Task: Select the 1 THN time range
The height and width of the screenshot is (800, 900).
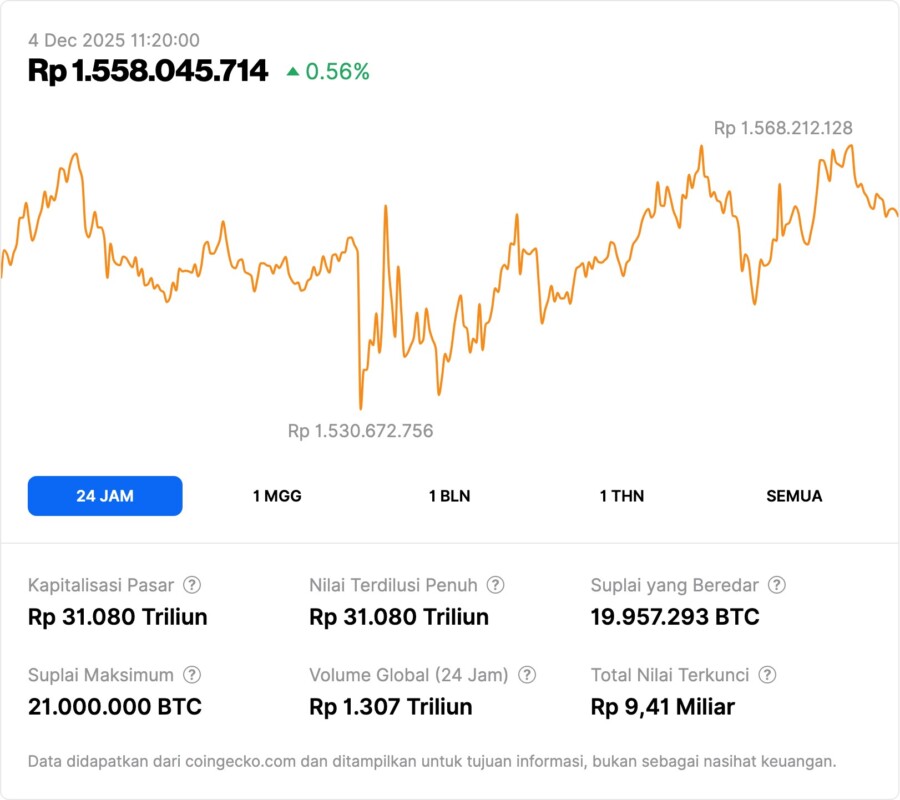Action: (x=622, y=496)
